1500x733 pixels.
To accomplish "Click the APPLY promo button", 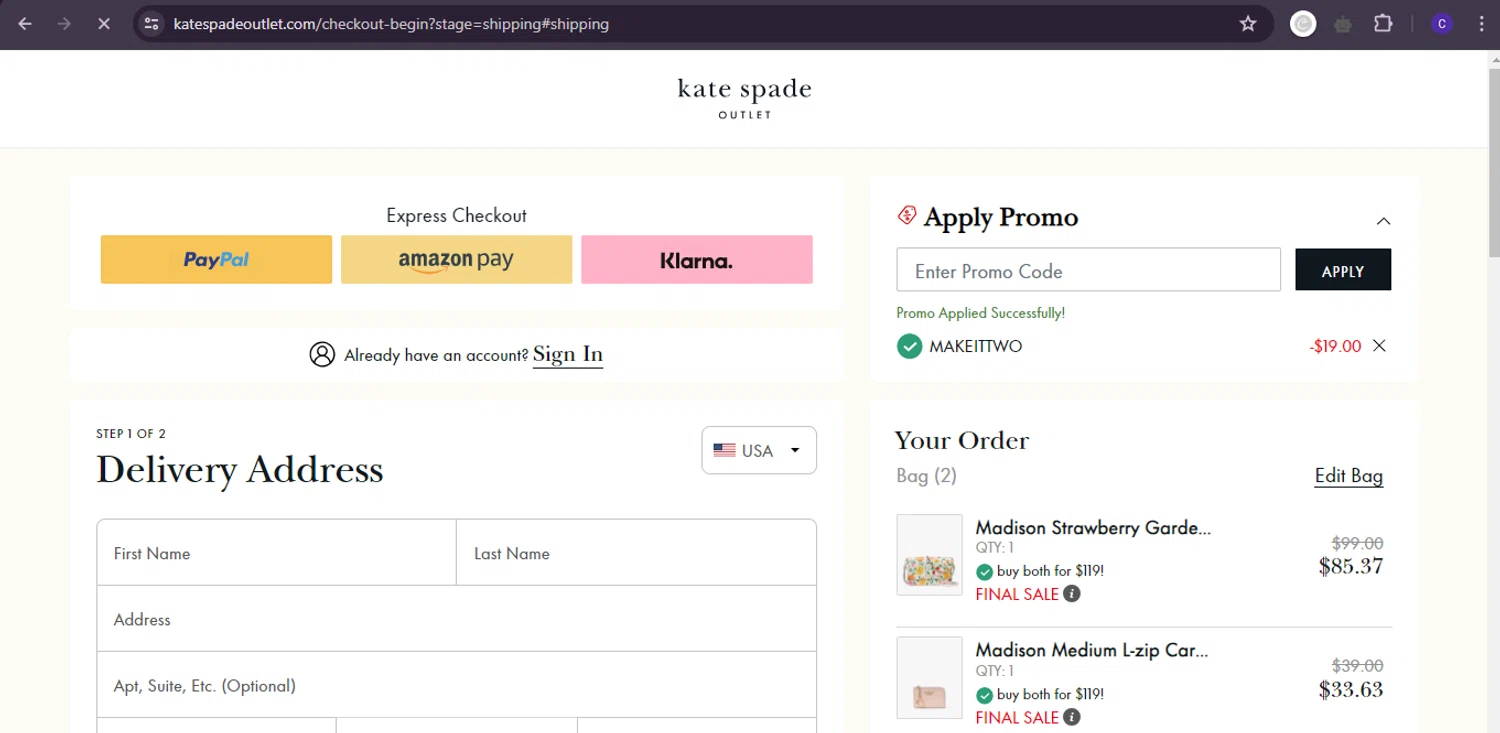I will click(1343, 270).
